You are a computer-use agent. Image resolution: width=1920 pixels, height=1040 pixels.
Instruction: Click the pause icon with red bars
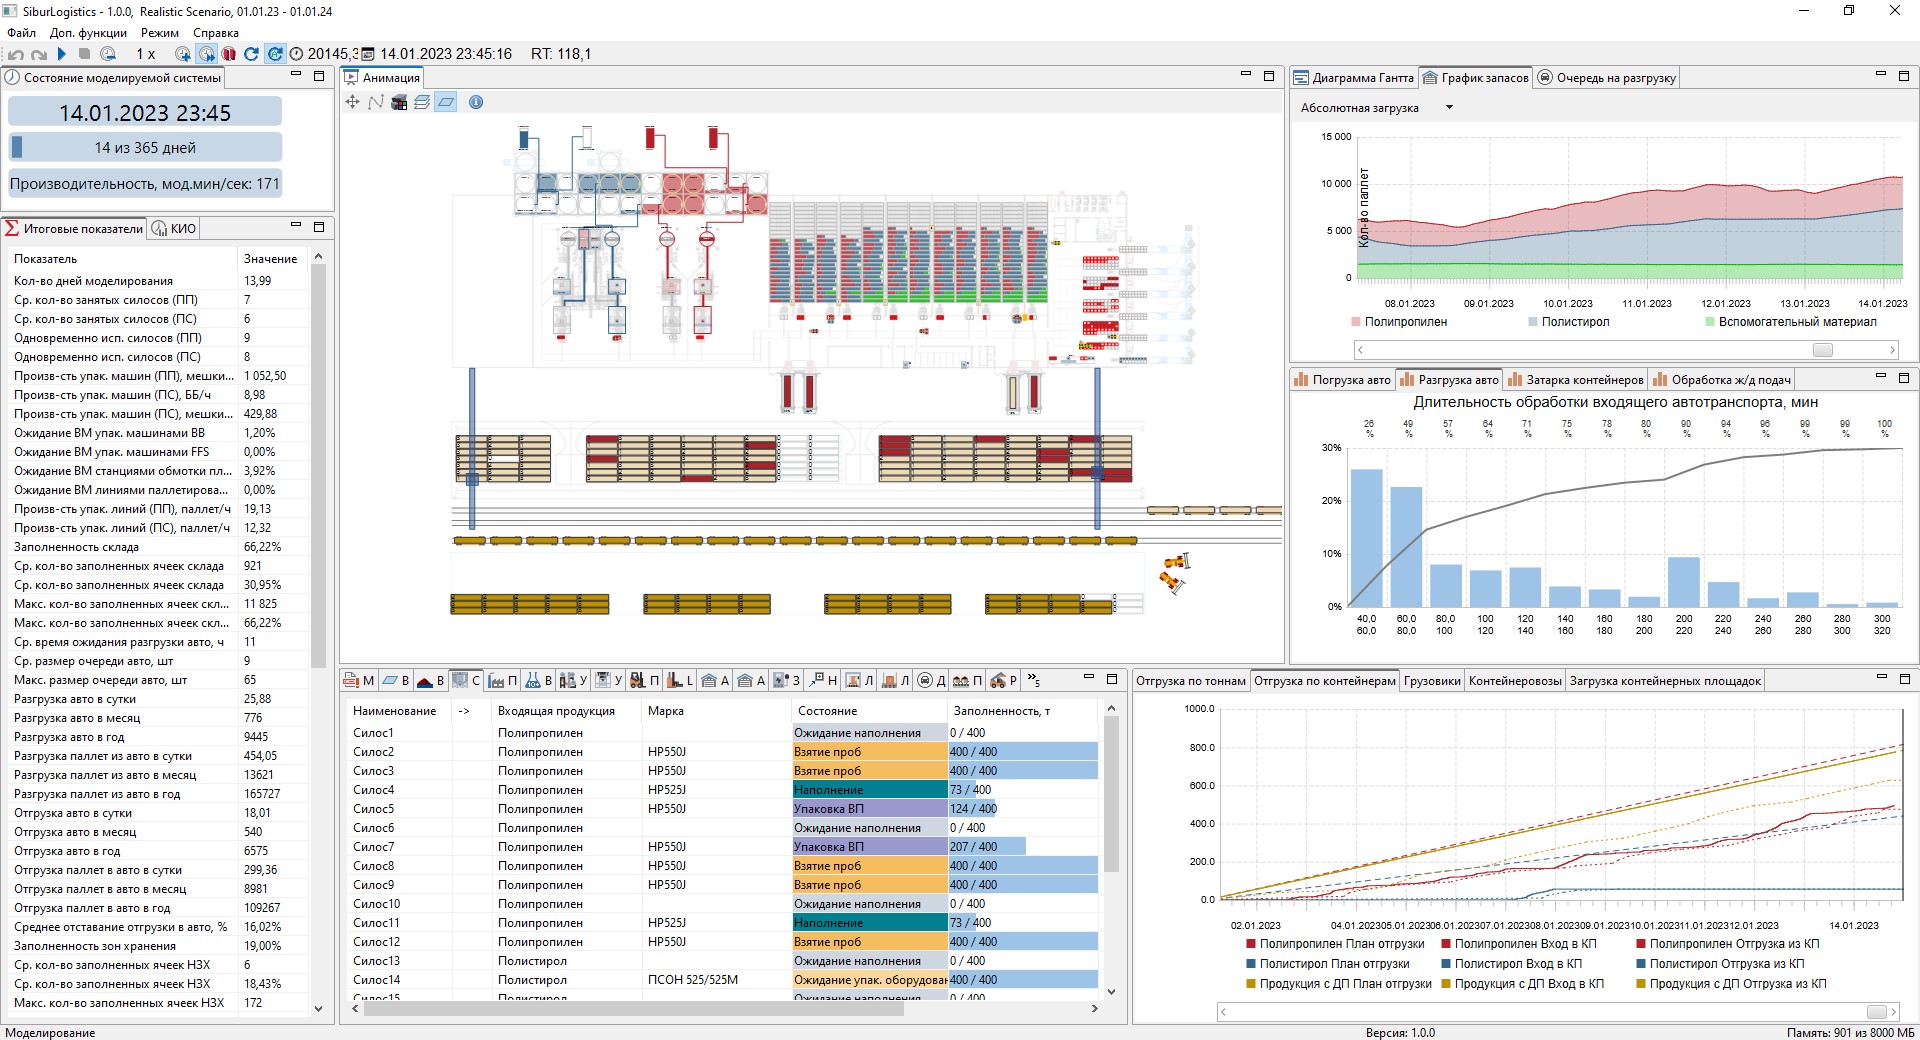(229, 54)
